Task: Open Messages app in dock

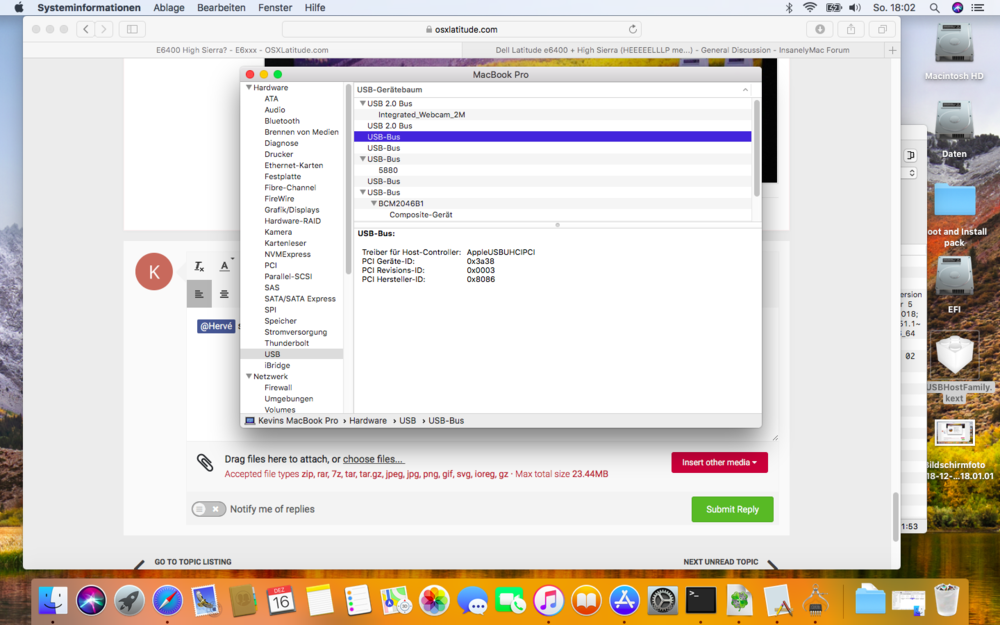Action: tap(472, 601)
